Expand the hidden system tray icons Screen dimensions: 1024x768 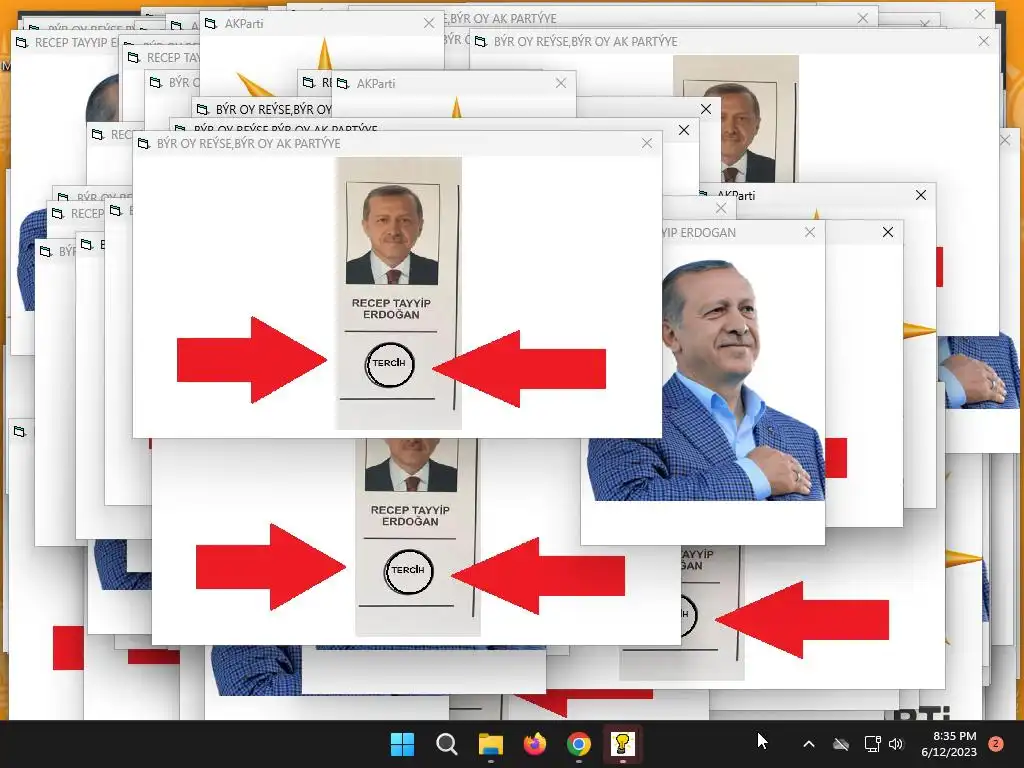click(x=808, y=744)
